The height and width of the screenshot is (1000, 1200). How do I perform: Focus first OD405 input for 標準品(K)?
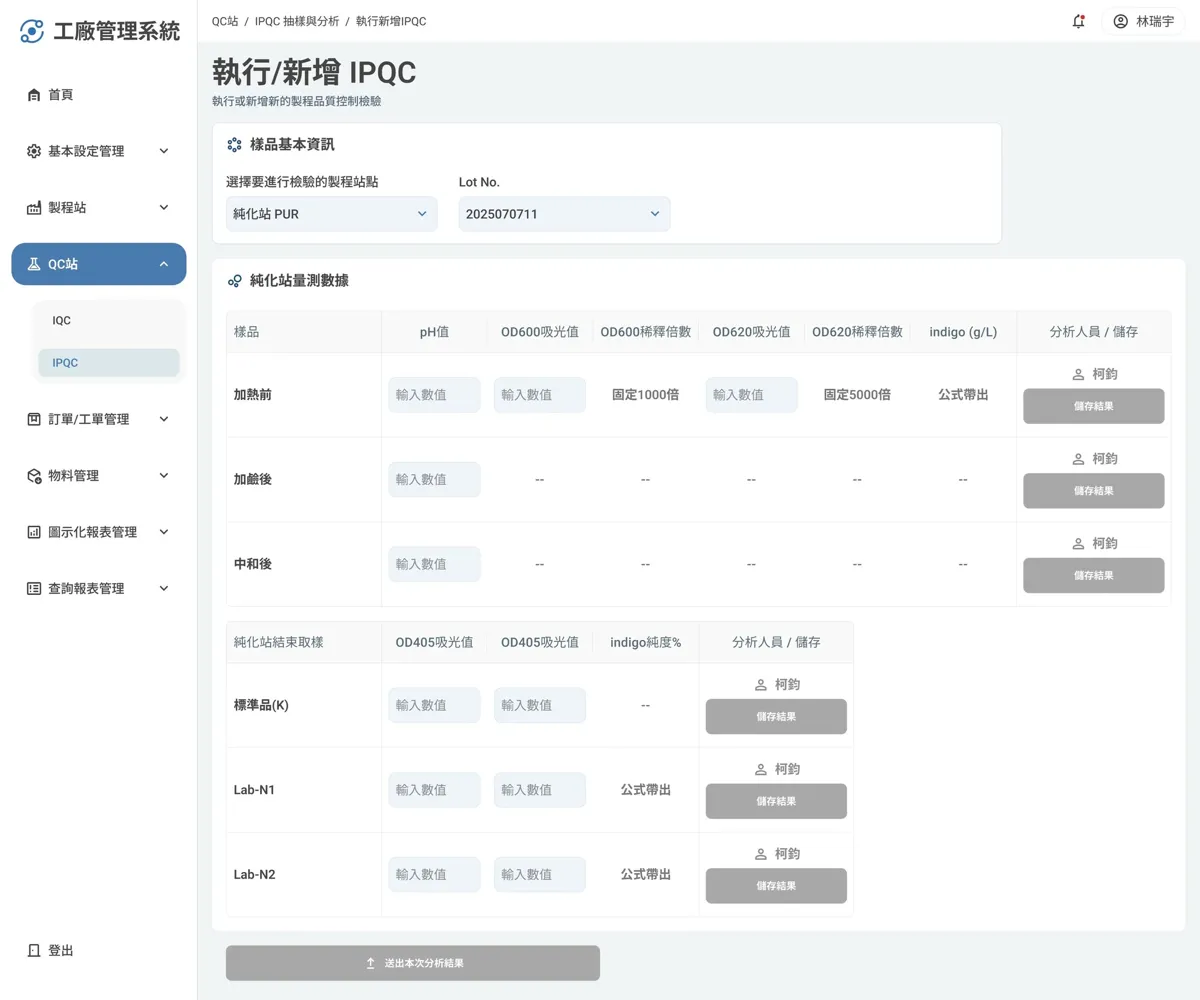[x=434, y=705]
